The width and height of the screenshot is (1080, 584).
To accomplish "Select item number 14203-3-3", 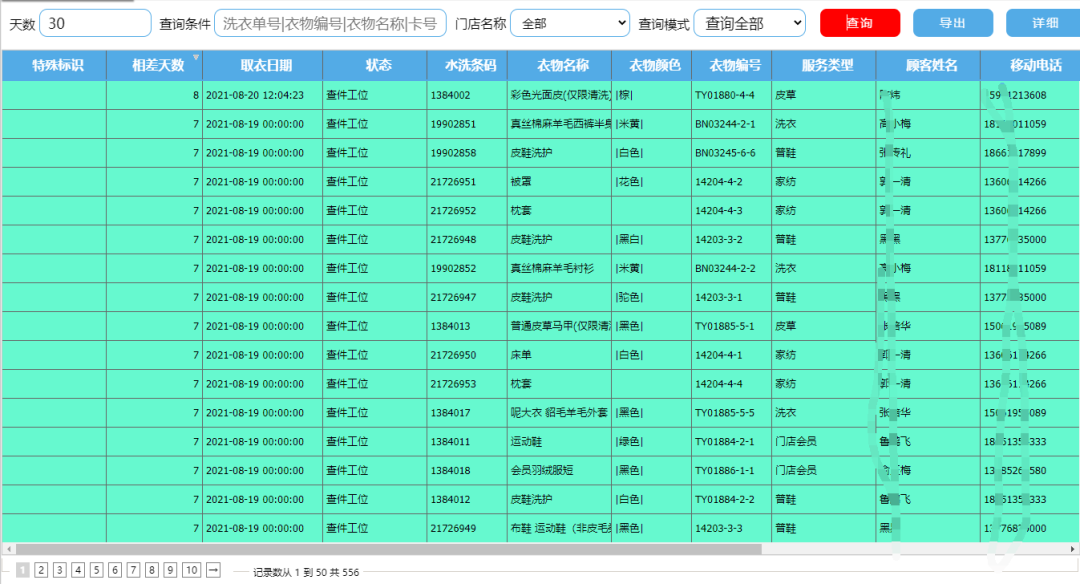I will [731, 529].
